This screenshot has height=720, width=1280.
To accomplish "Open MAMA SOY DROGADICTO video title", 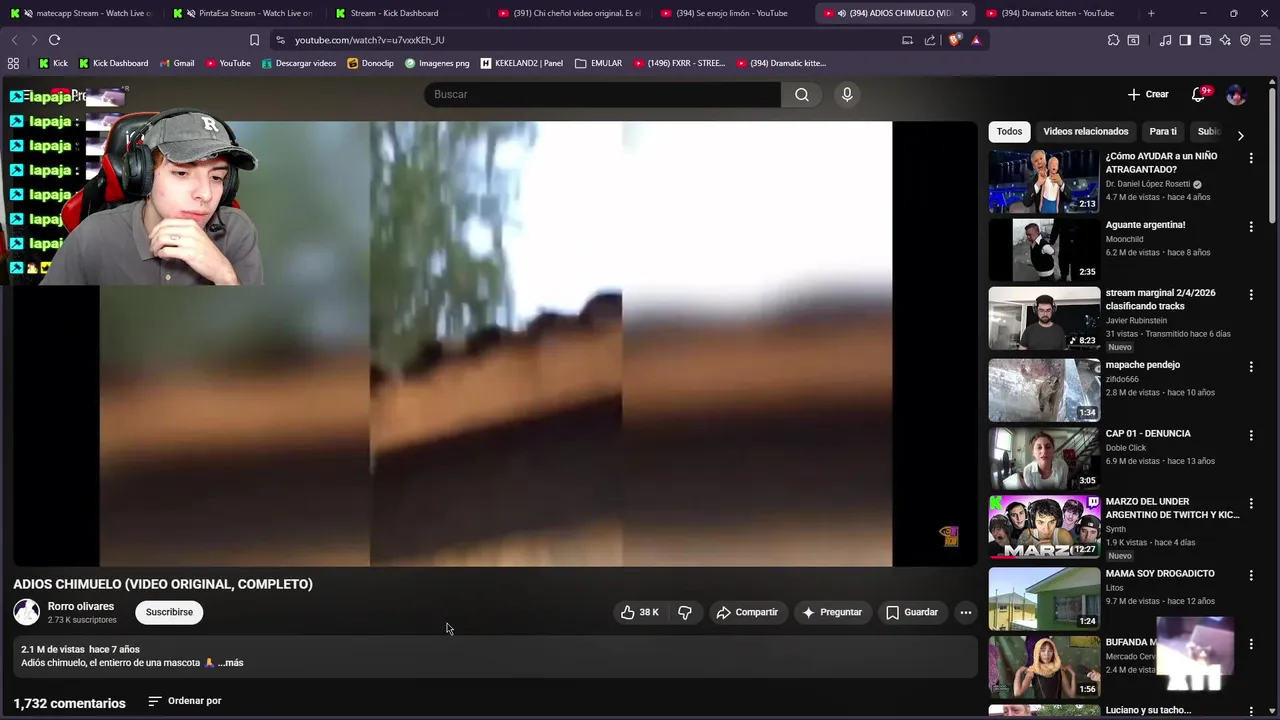I will (x=1160, y=574).
